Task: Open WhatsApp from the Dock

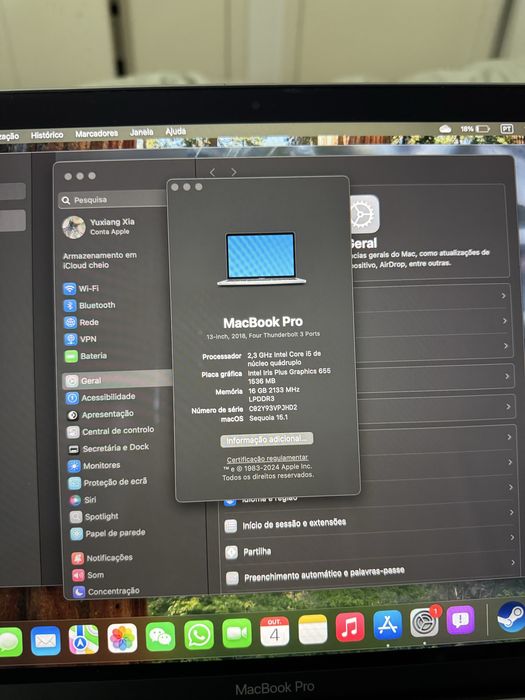Action: point(199,634)
